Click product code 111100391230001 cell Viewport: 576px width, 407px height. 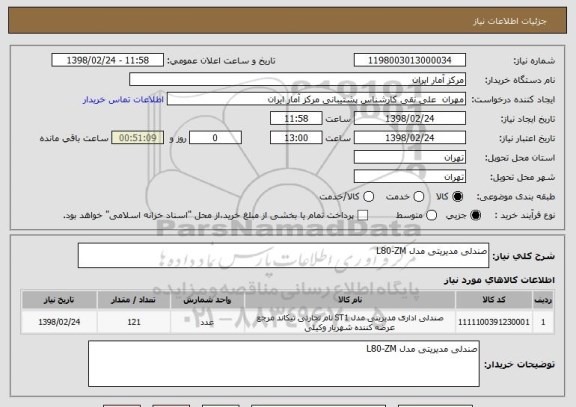(x=494, y=322)
